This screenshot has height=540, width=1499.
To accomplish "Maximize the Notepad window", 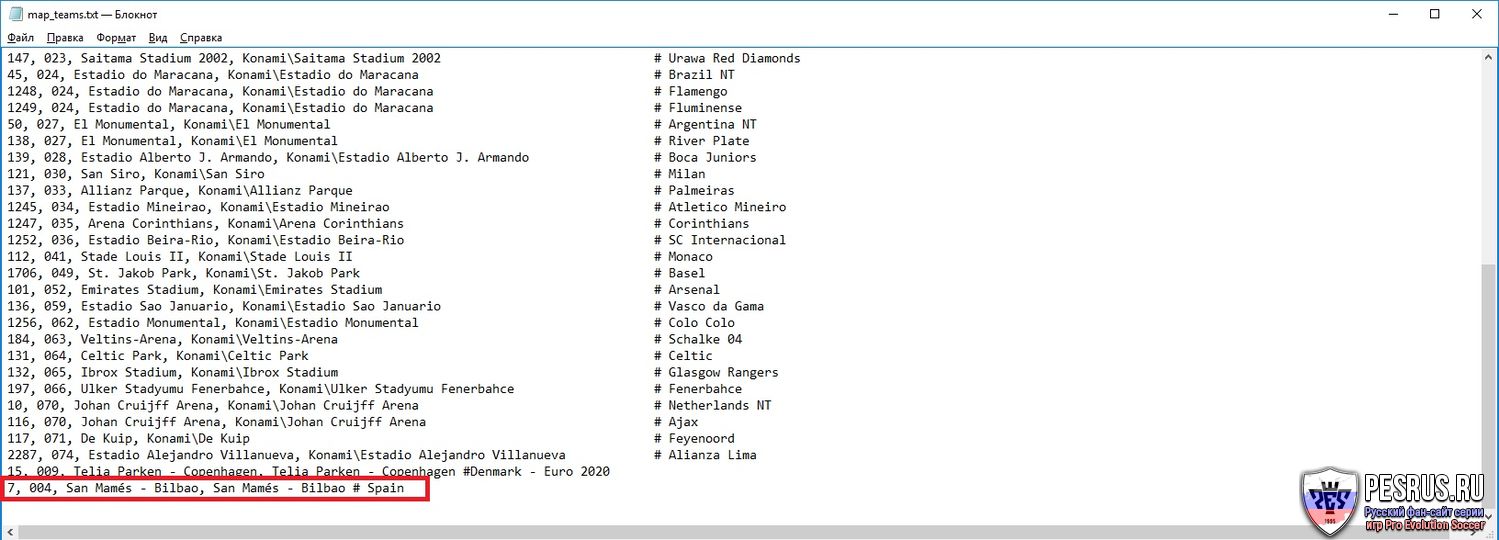I will tap(1434, 14).
